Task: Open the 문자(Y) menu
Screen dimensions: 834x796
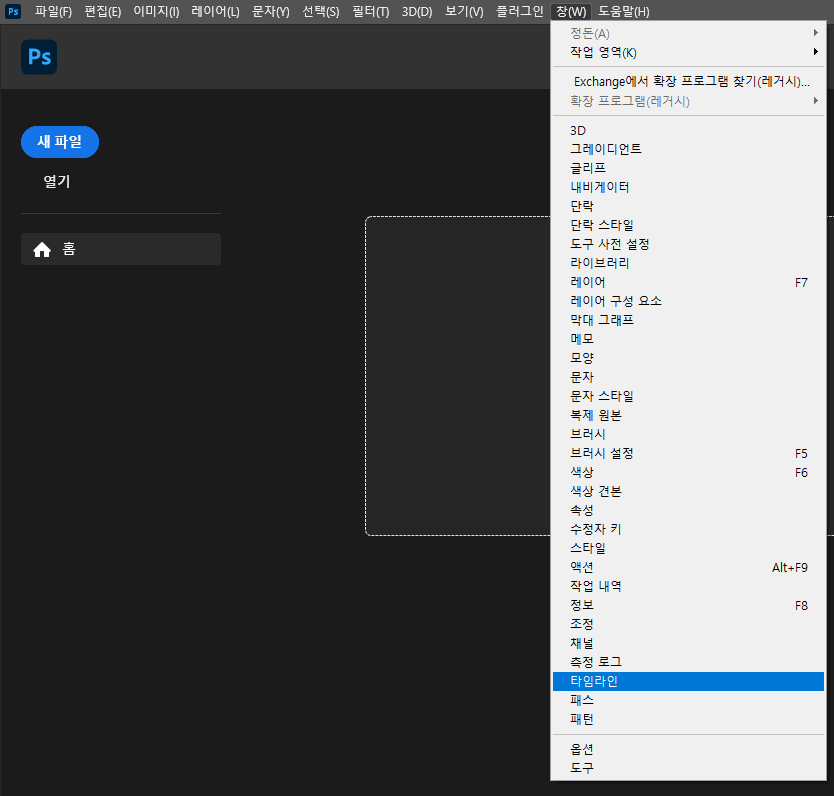Action: (271, 11)
